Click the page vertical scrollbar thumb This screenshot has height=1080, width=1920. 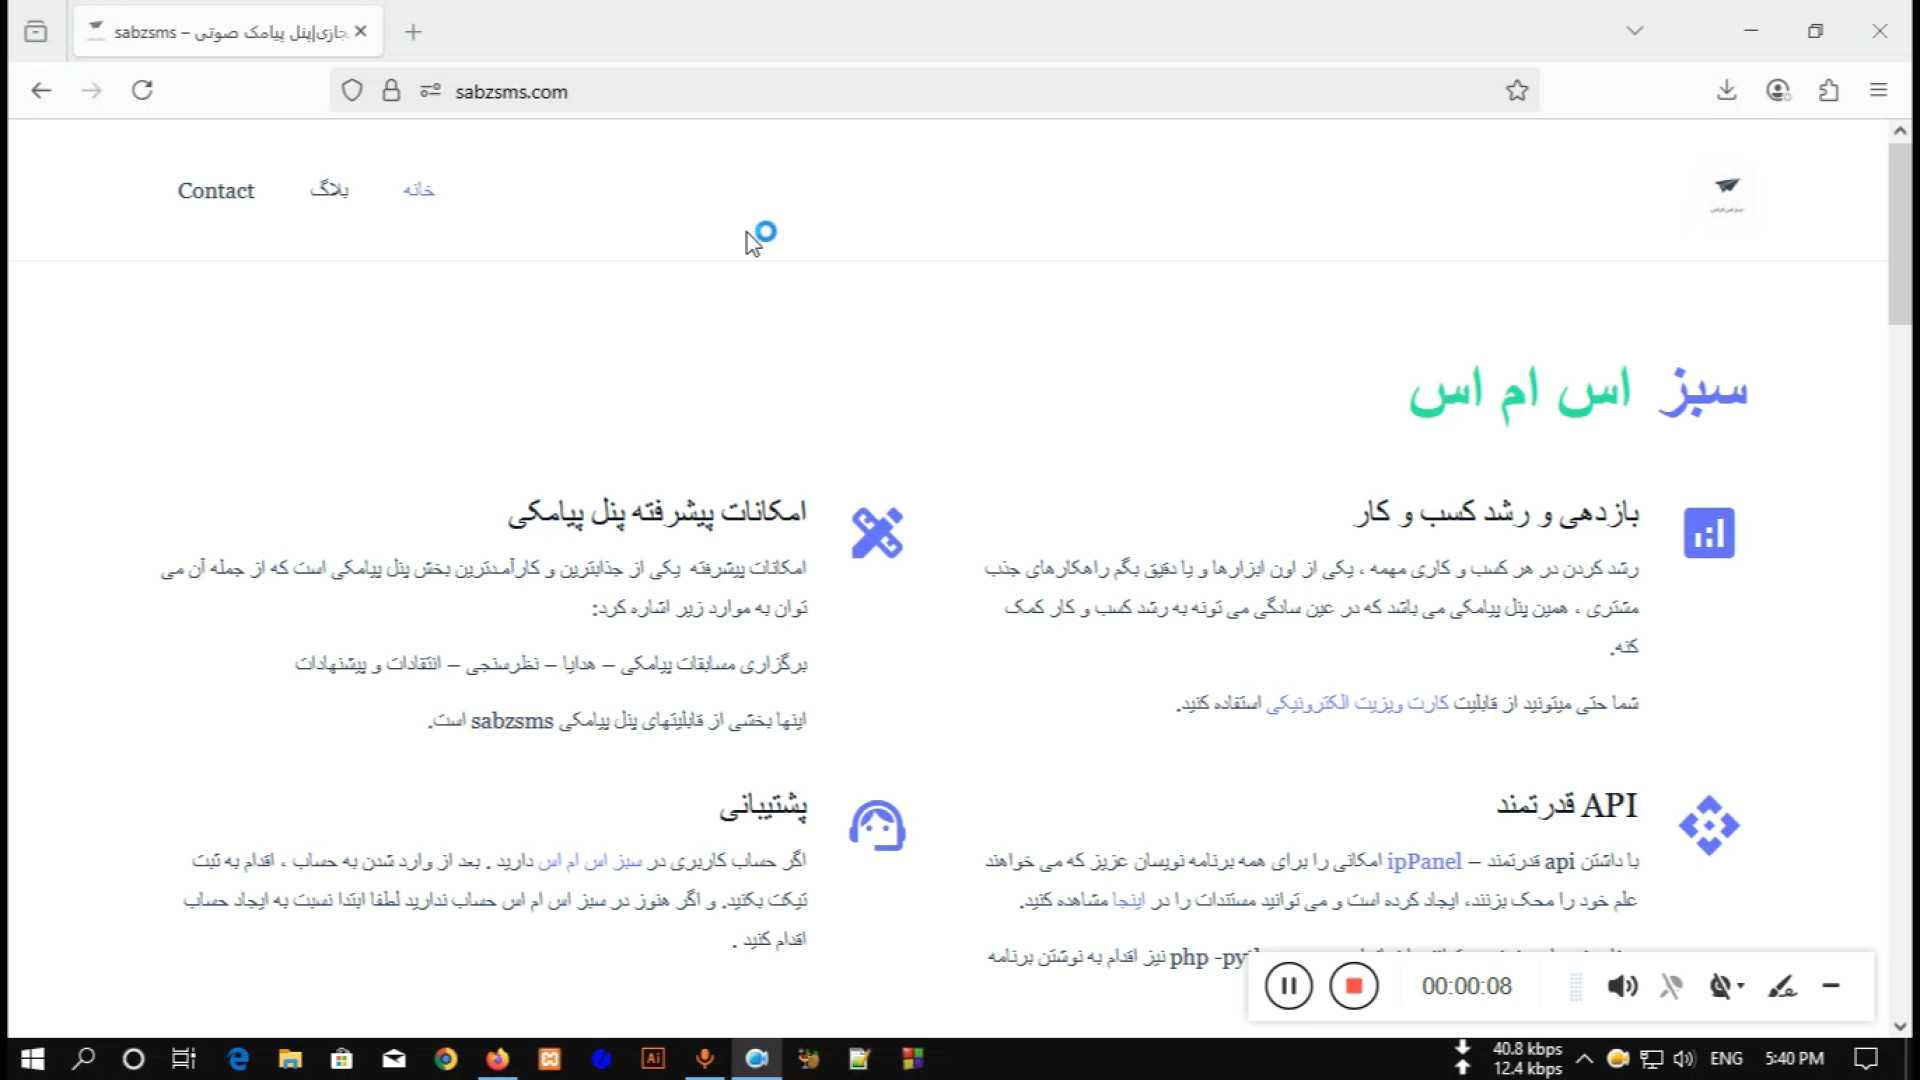[x=1899, y=235]
